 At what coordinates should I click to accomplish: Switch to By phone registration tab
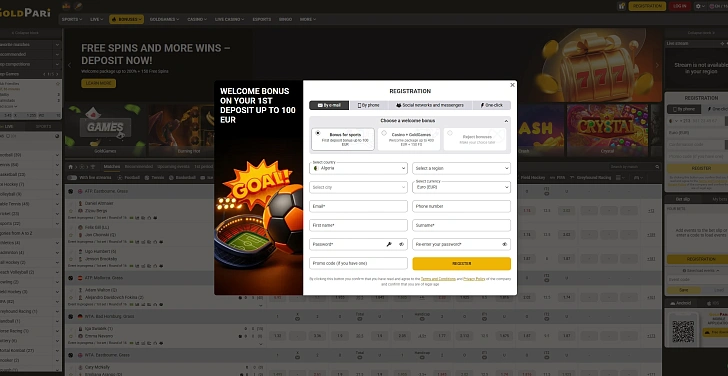point(369,105)
